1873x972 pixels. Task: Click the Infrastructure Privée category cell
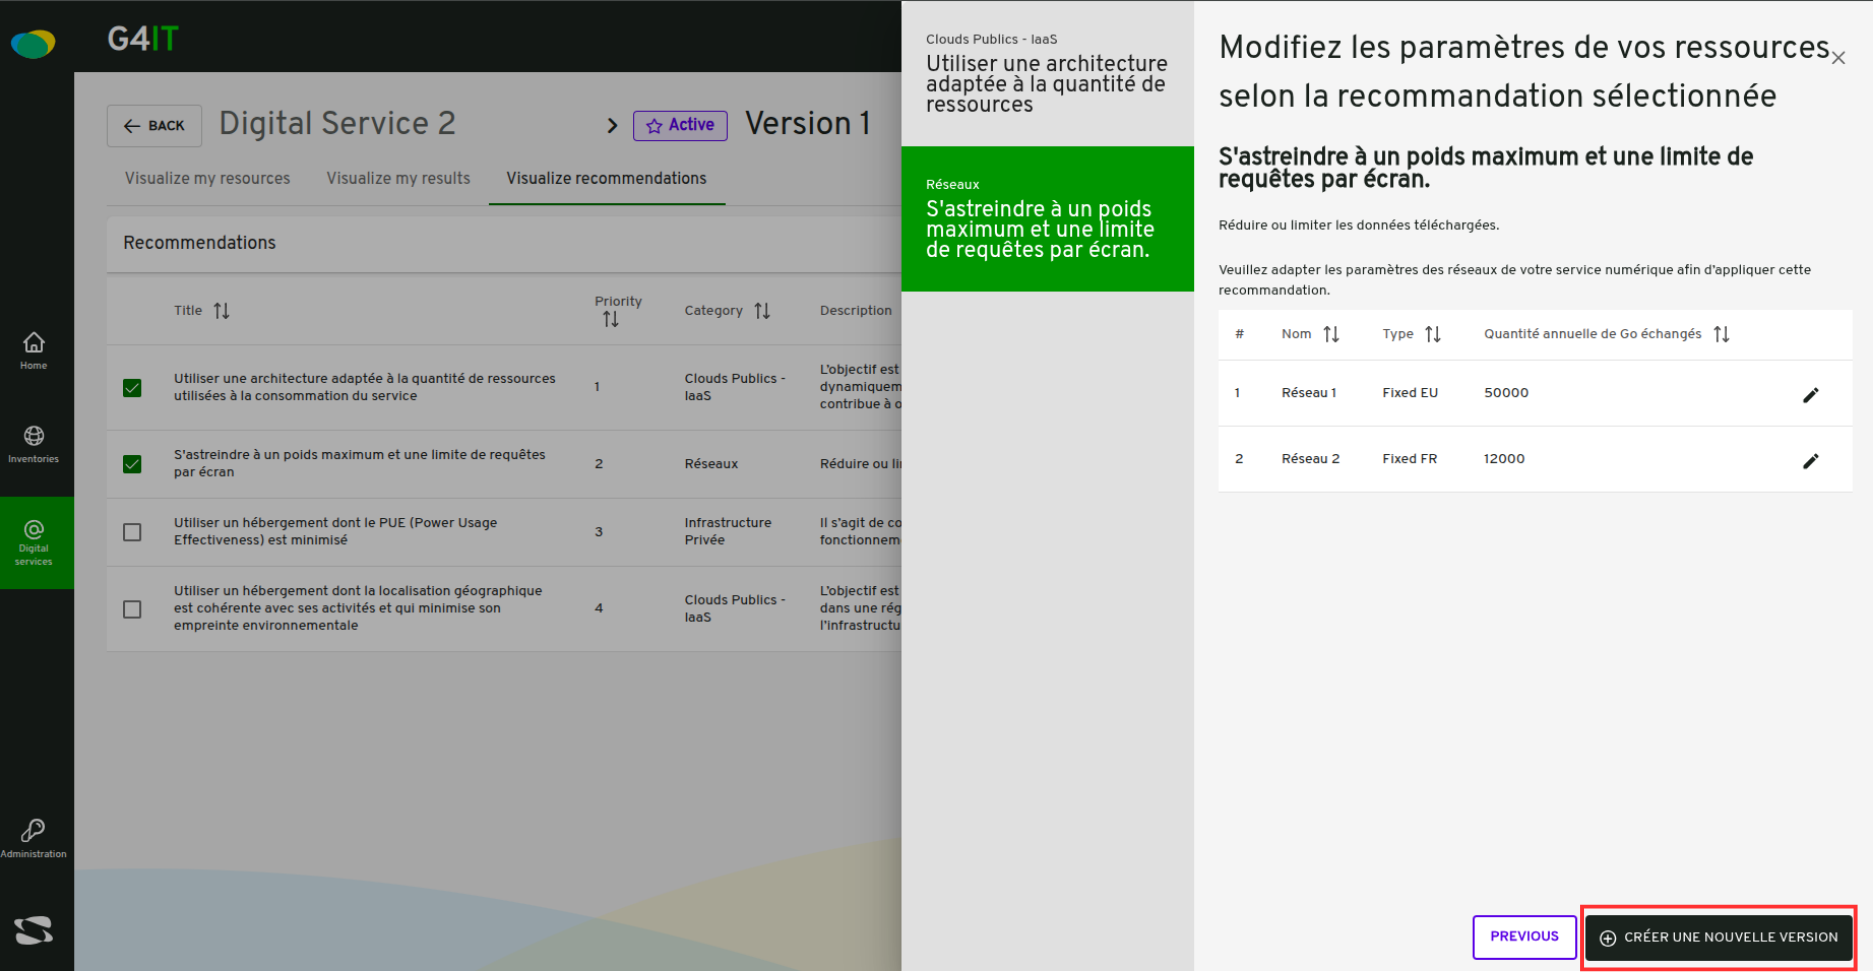728,531
